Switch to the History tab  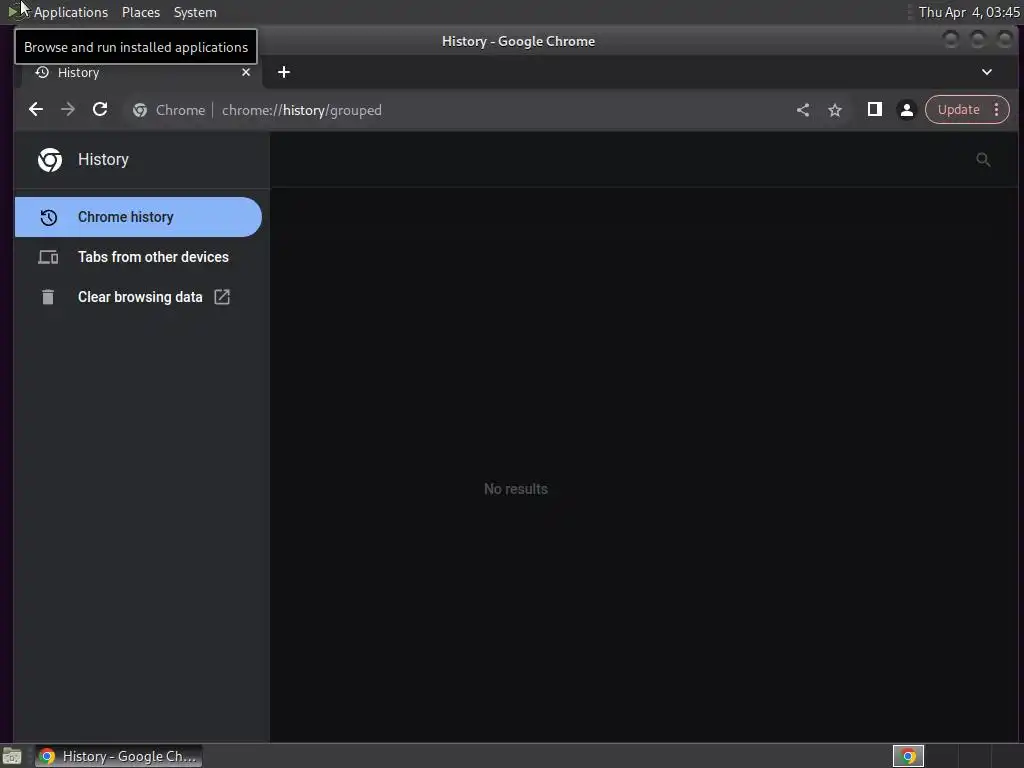(x=143, y=72)
